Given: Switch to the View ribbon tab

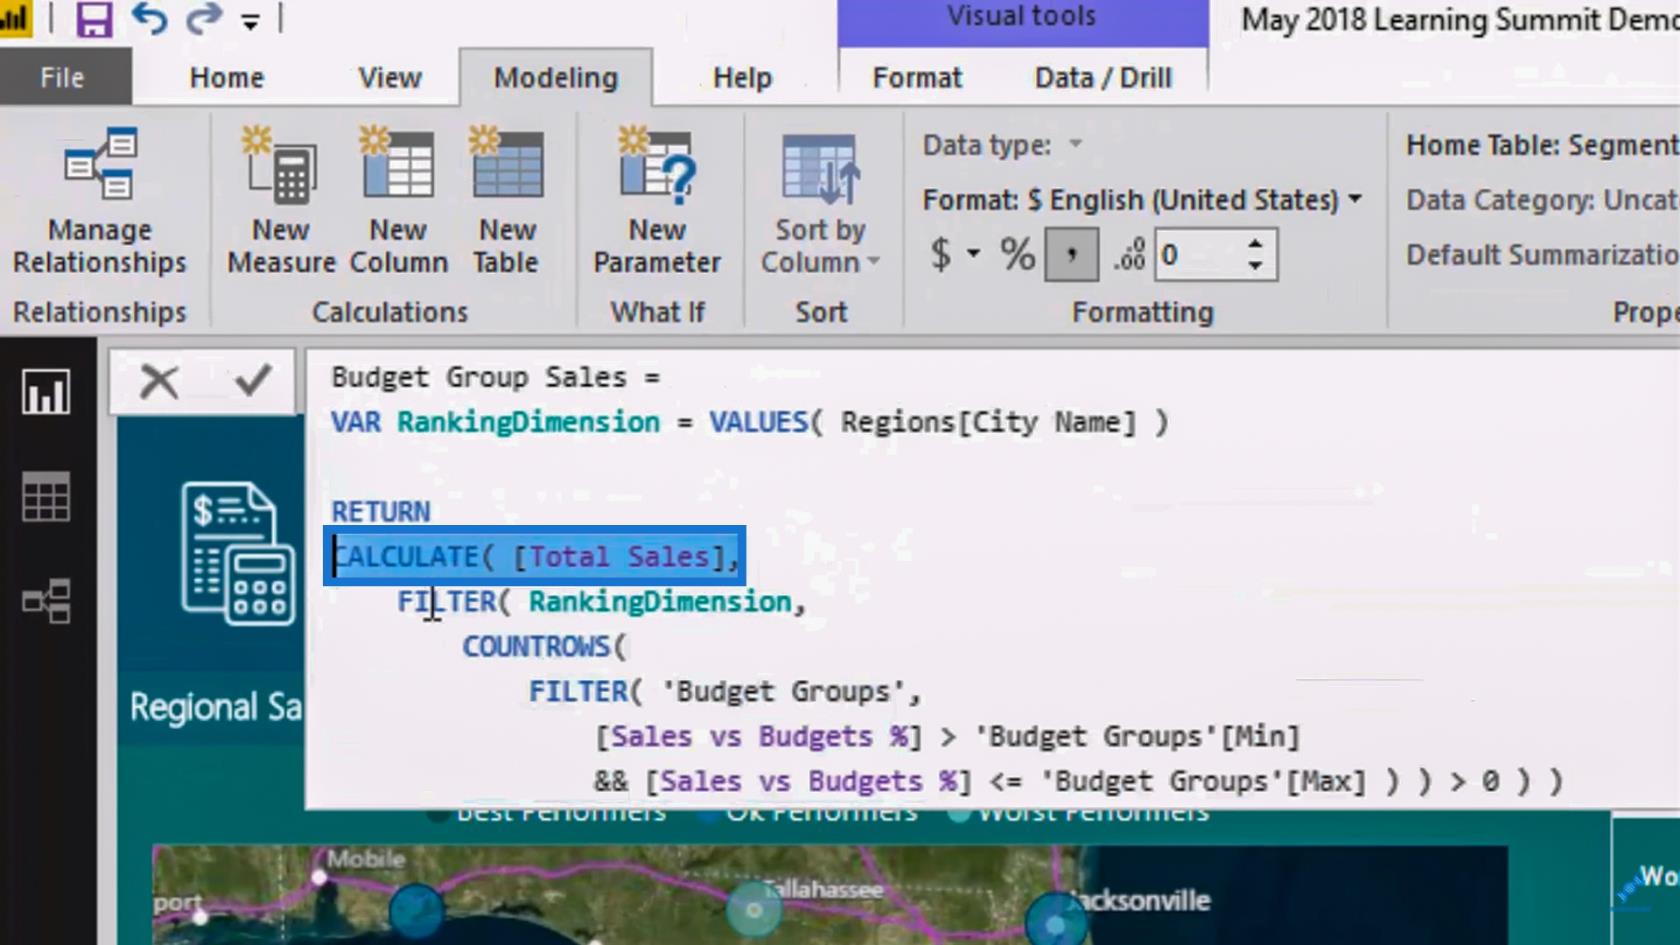Looking at the screenshot, I should (390, 78).
